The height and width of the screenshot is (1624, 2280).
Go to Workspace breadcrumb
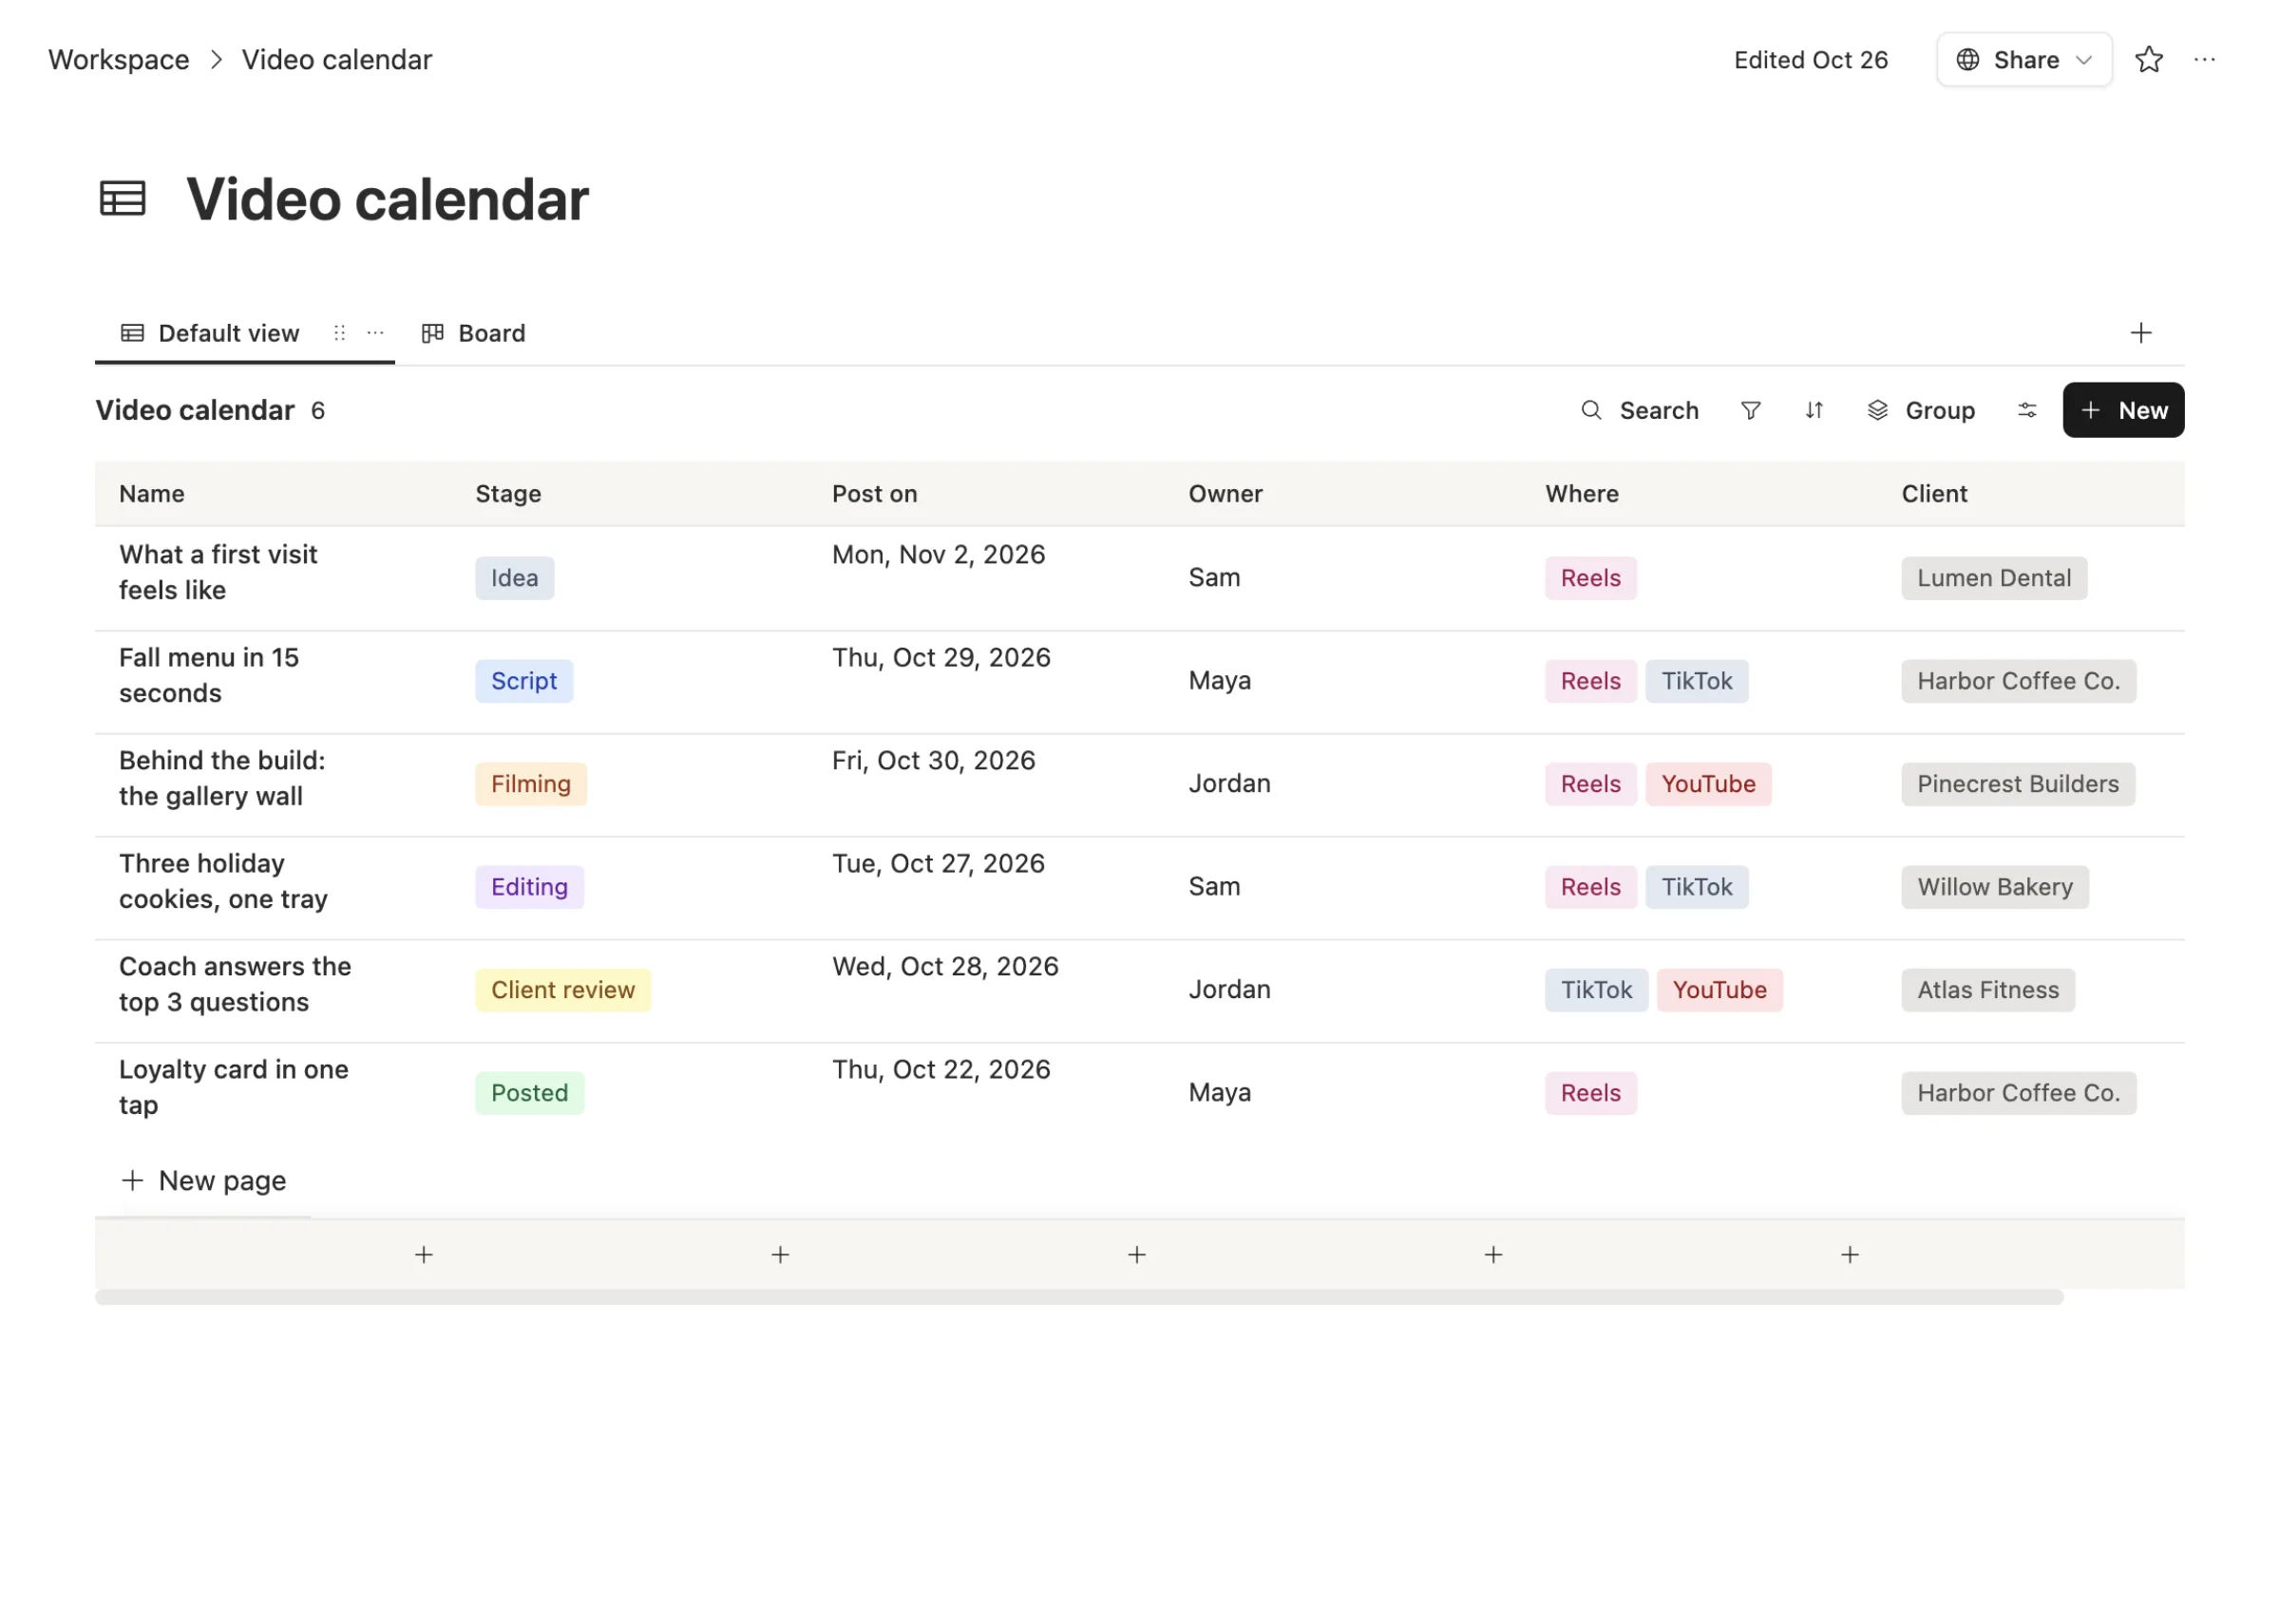[119, 60]
